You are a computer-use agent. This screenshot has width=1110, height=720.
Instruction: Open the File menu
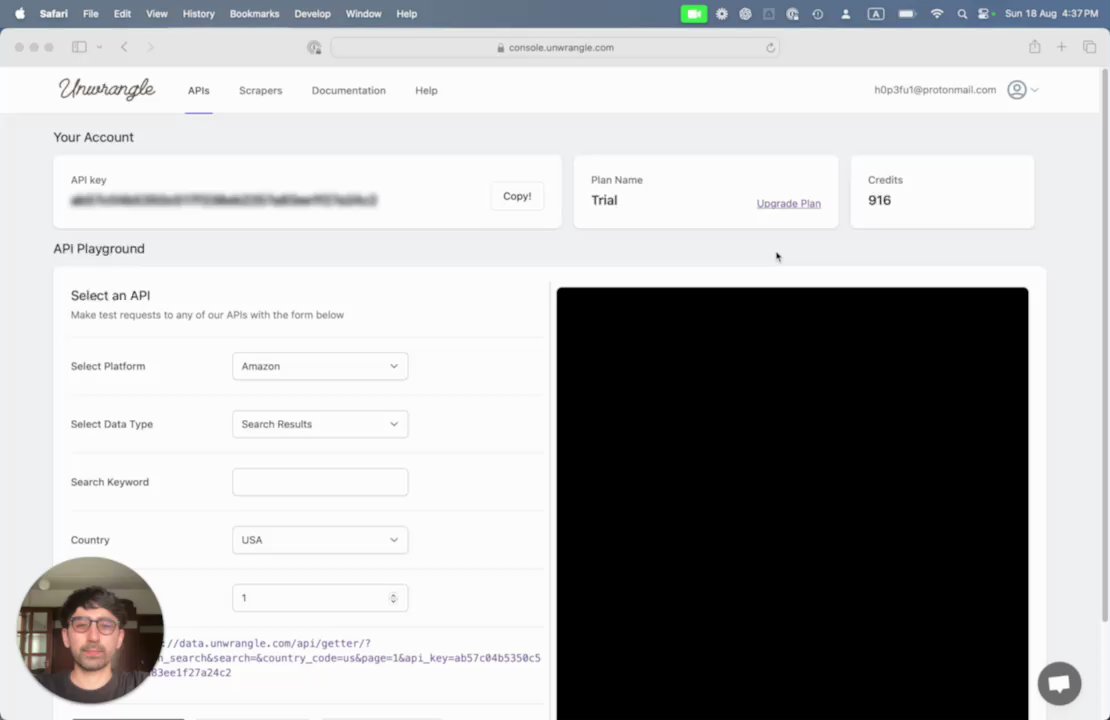91,13
